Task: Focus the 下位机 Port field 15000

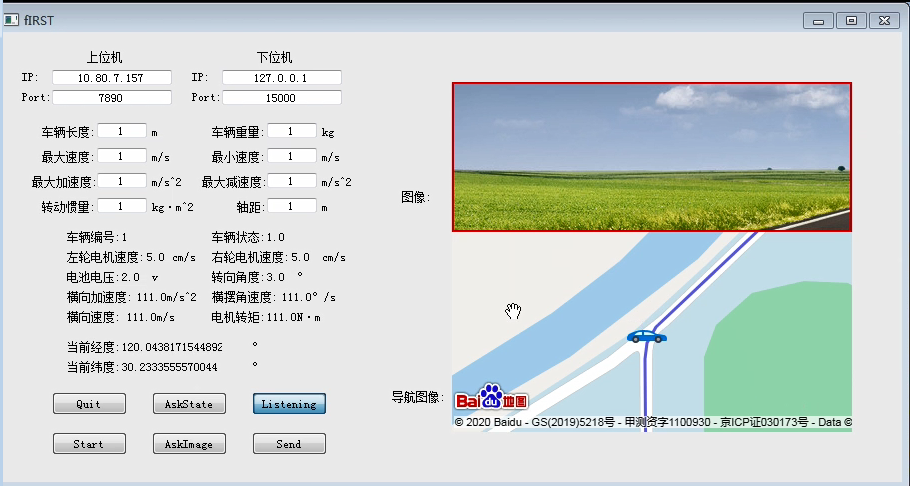Action: point(282,97)
